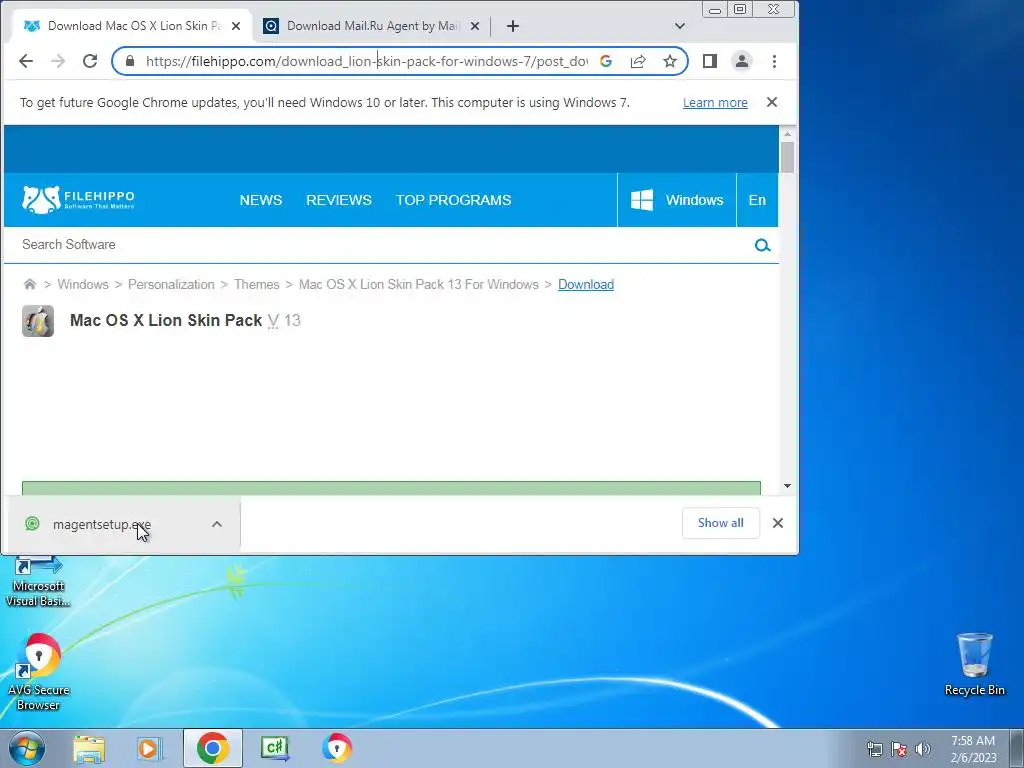Open the Personalization breadcrumb link
This screenshot has height=768, width=1024.
[171, 285]
